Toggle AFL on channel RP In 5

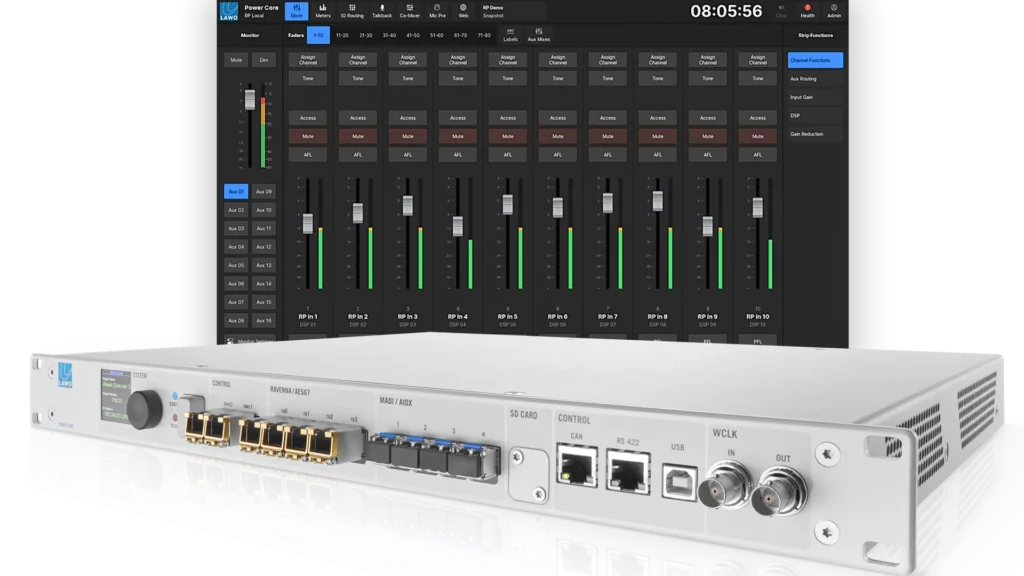pos(507,155)
